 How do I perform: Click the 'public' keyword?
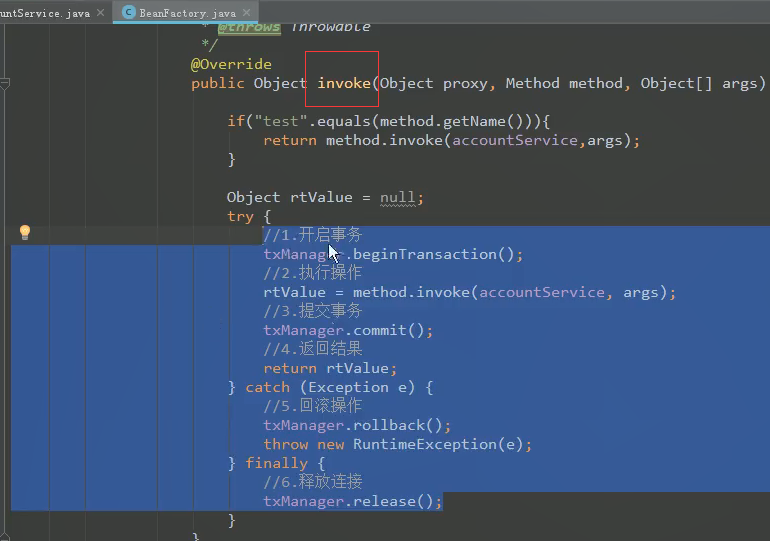[x=218, y=84]
